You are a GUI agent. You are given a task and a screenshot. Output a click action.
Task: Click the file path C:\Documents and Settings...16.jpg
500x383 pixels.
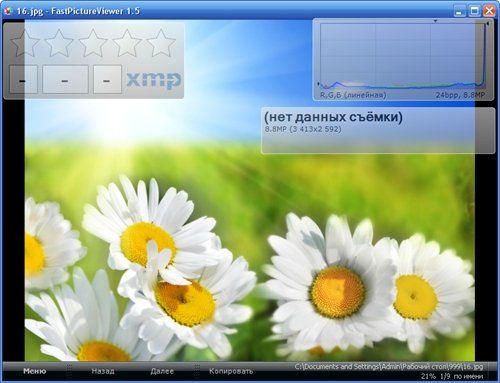[389, 367]
